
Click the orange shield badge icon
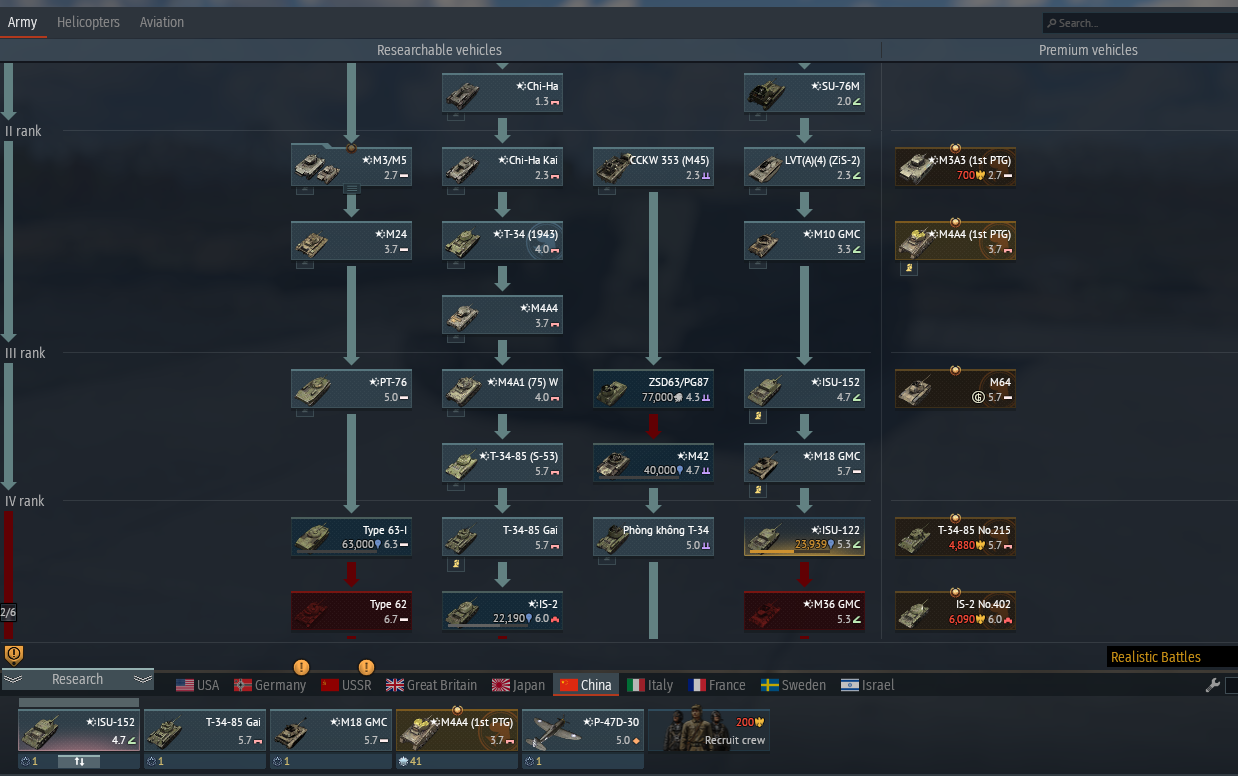click(14, 655)
